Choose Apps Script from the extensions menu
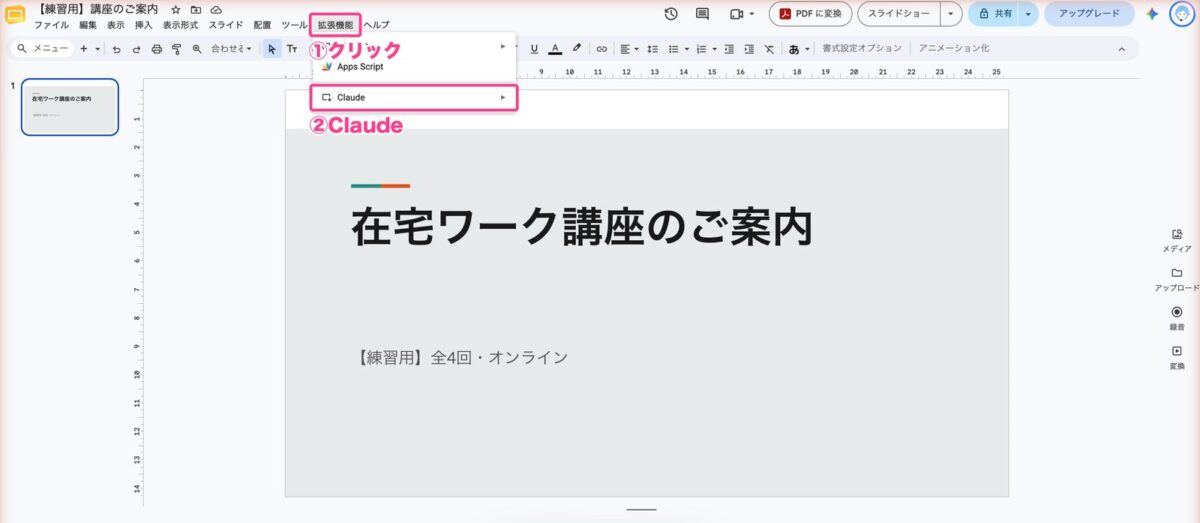The width and height of the screenshot is (1200, 523). click(415, 67)
